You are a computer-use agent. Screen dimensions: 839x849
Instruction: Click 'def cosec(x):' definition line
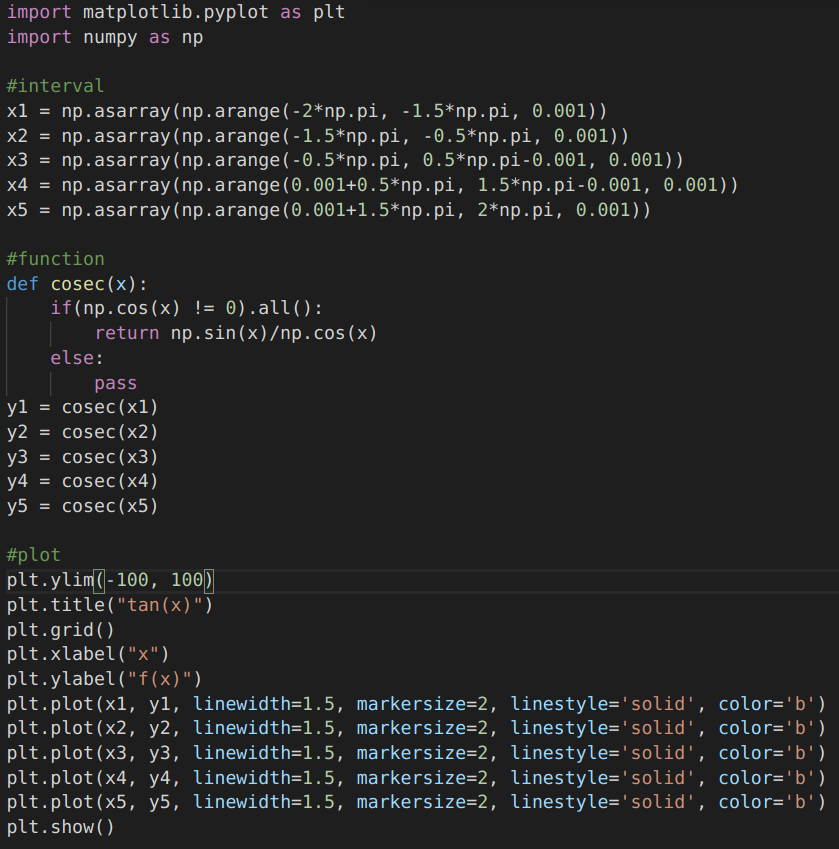(77, 284)
